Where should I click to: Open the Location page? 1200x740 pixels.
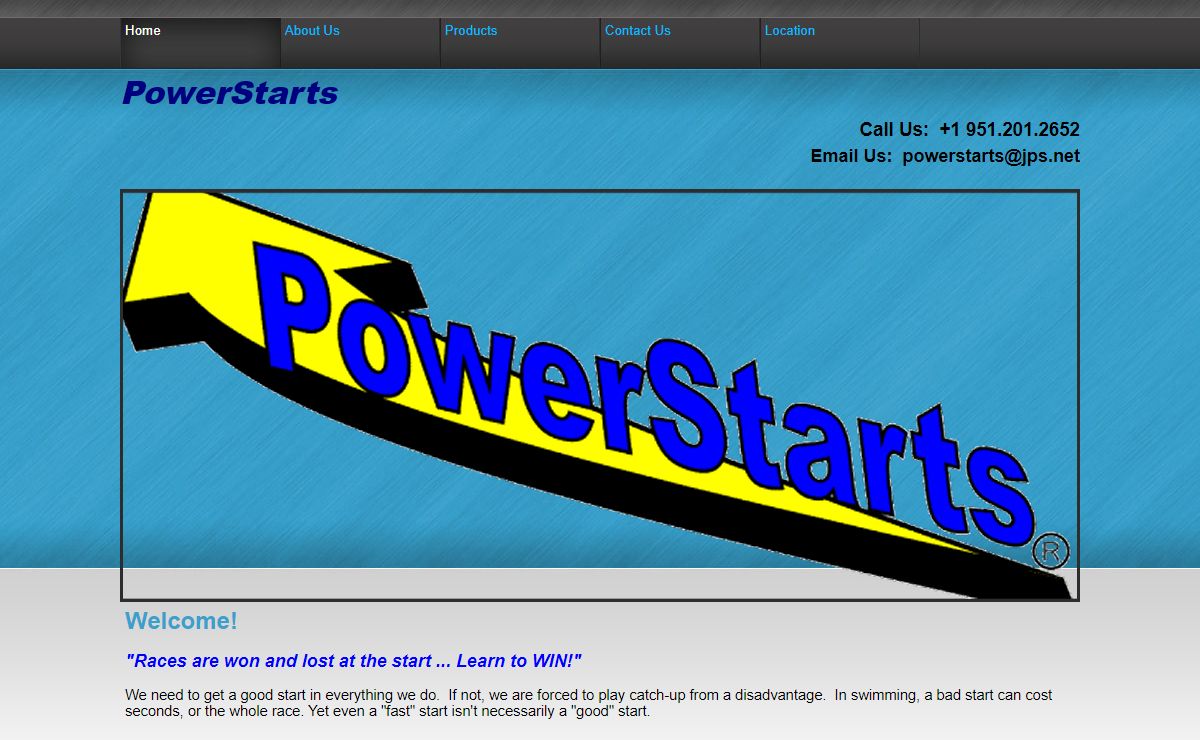coord(840,43)
